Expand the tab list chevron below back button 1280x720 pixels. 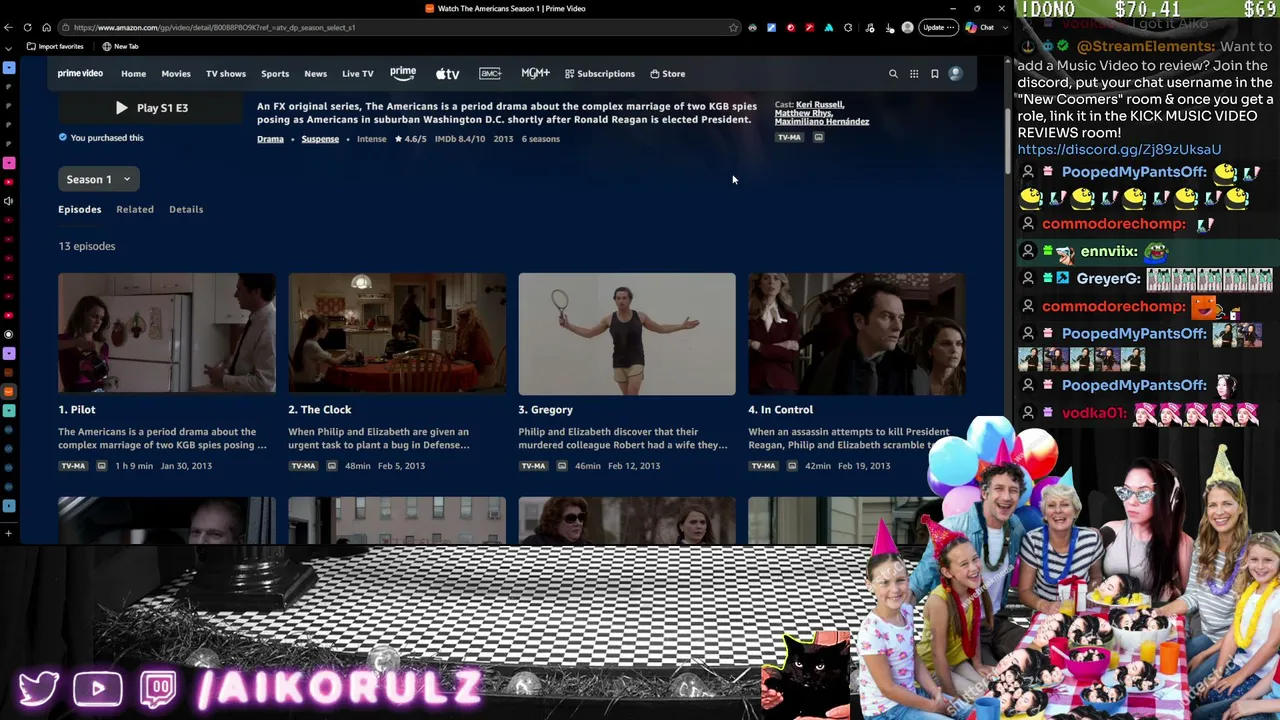pos(9,47)
